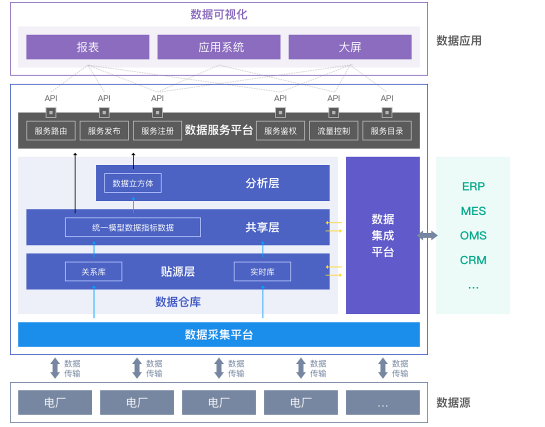This screenshot has width=545, height=427.
Task: Select the 关系库 box
Action: click(x=93, y=272)
